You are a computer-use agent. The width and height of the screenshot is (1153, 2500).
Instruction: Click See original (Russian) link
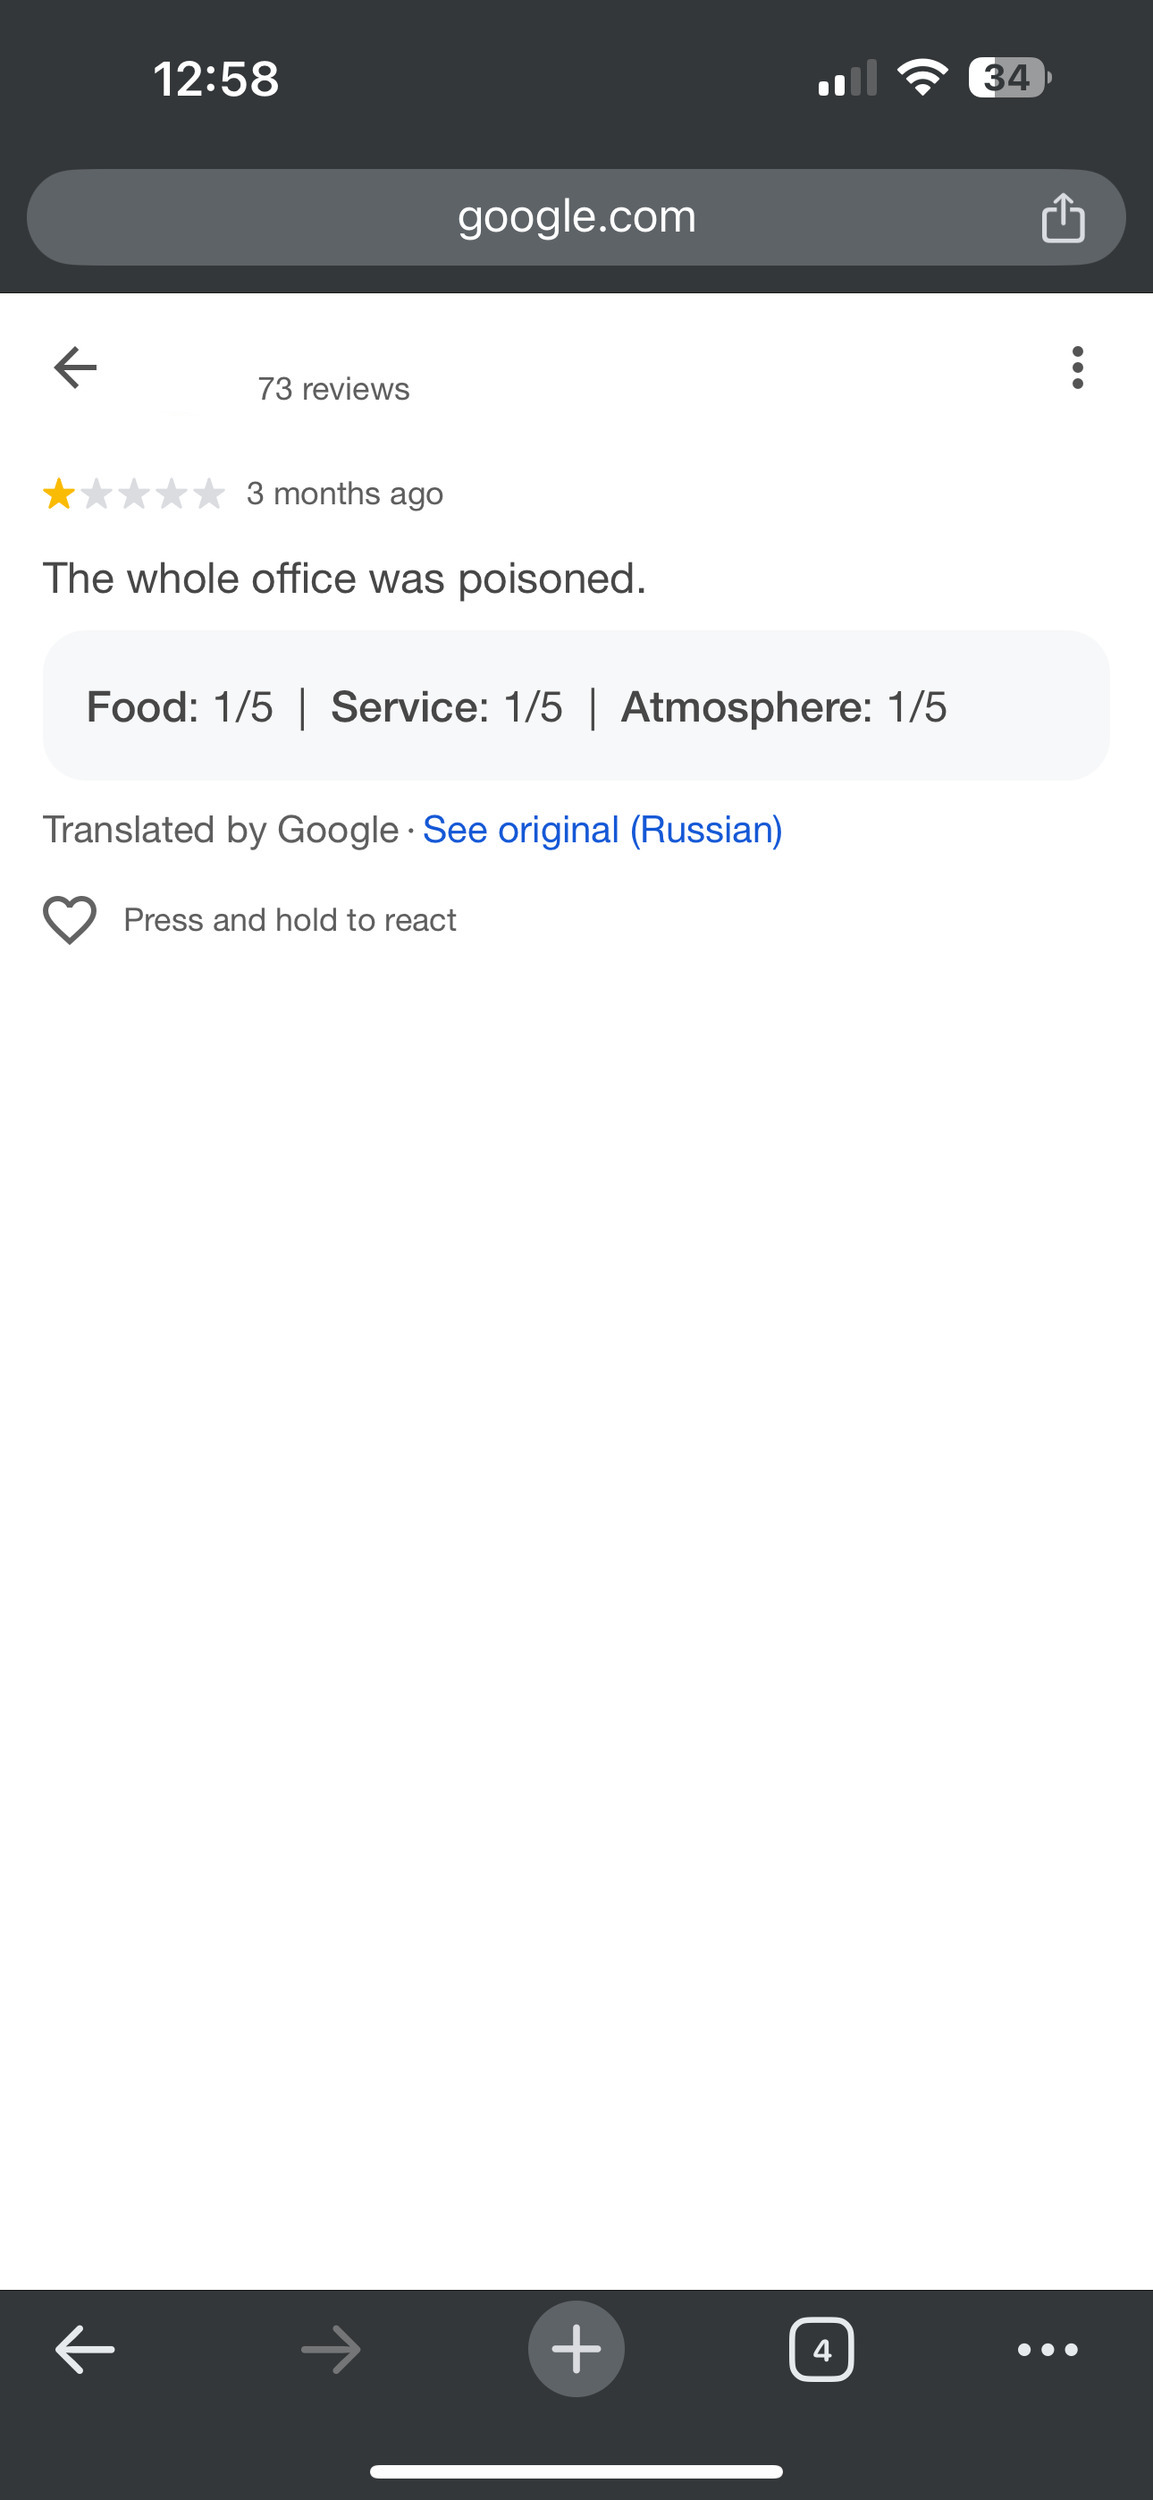pos(602,830)
